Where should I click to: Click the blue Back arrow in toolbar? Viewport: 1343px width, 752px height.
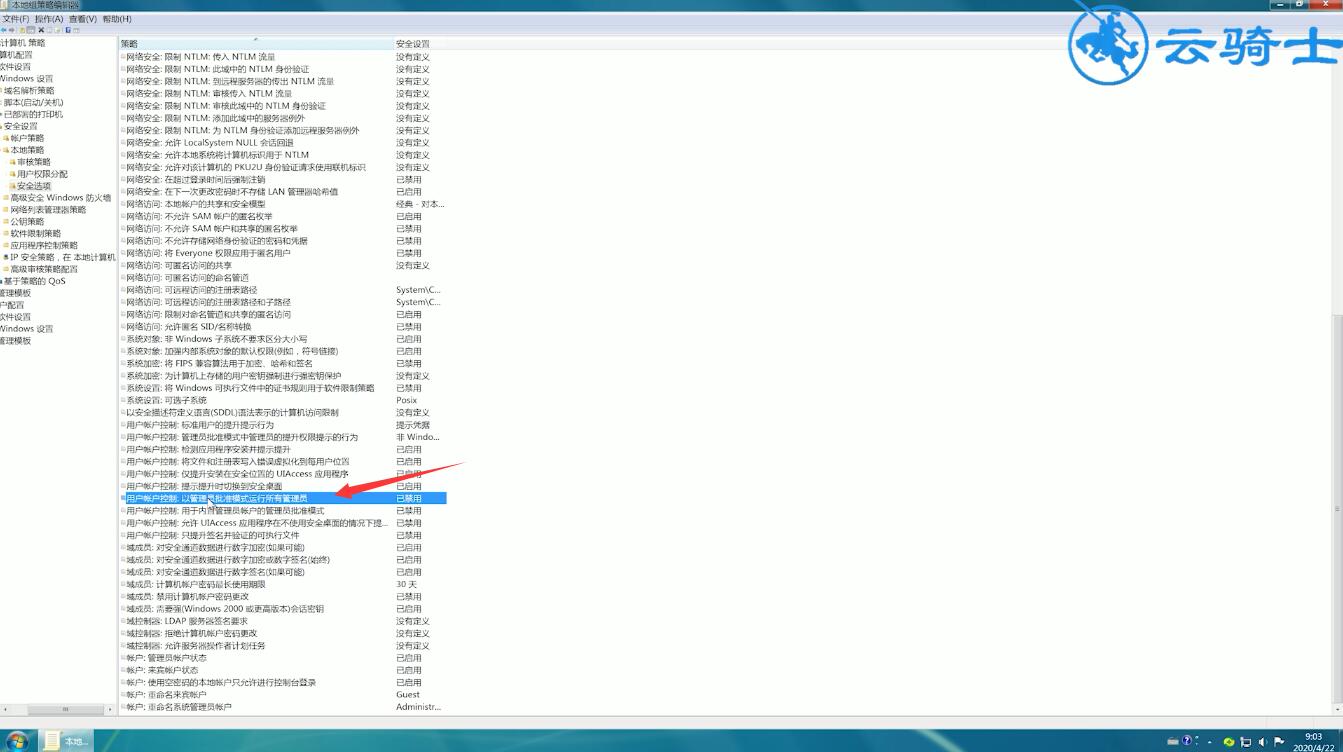click(4, 30)
